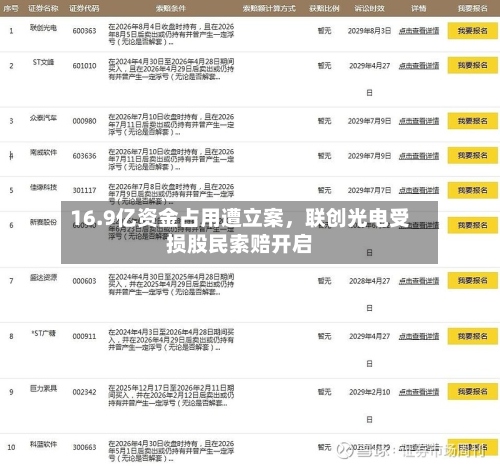Click the 证券代码 column header
This screenshot has width=500, height=466.
tap(84, 8)
